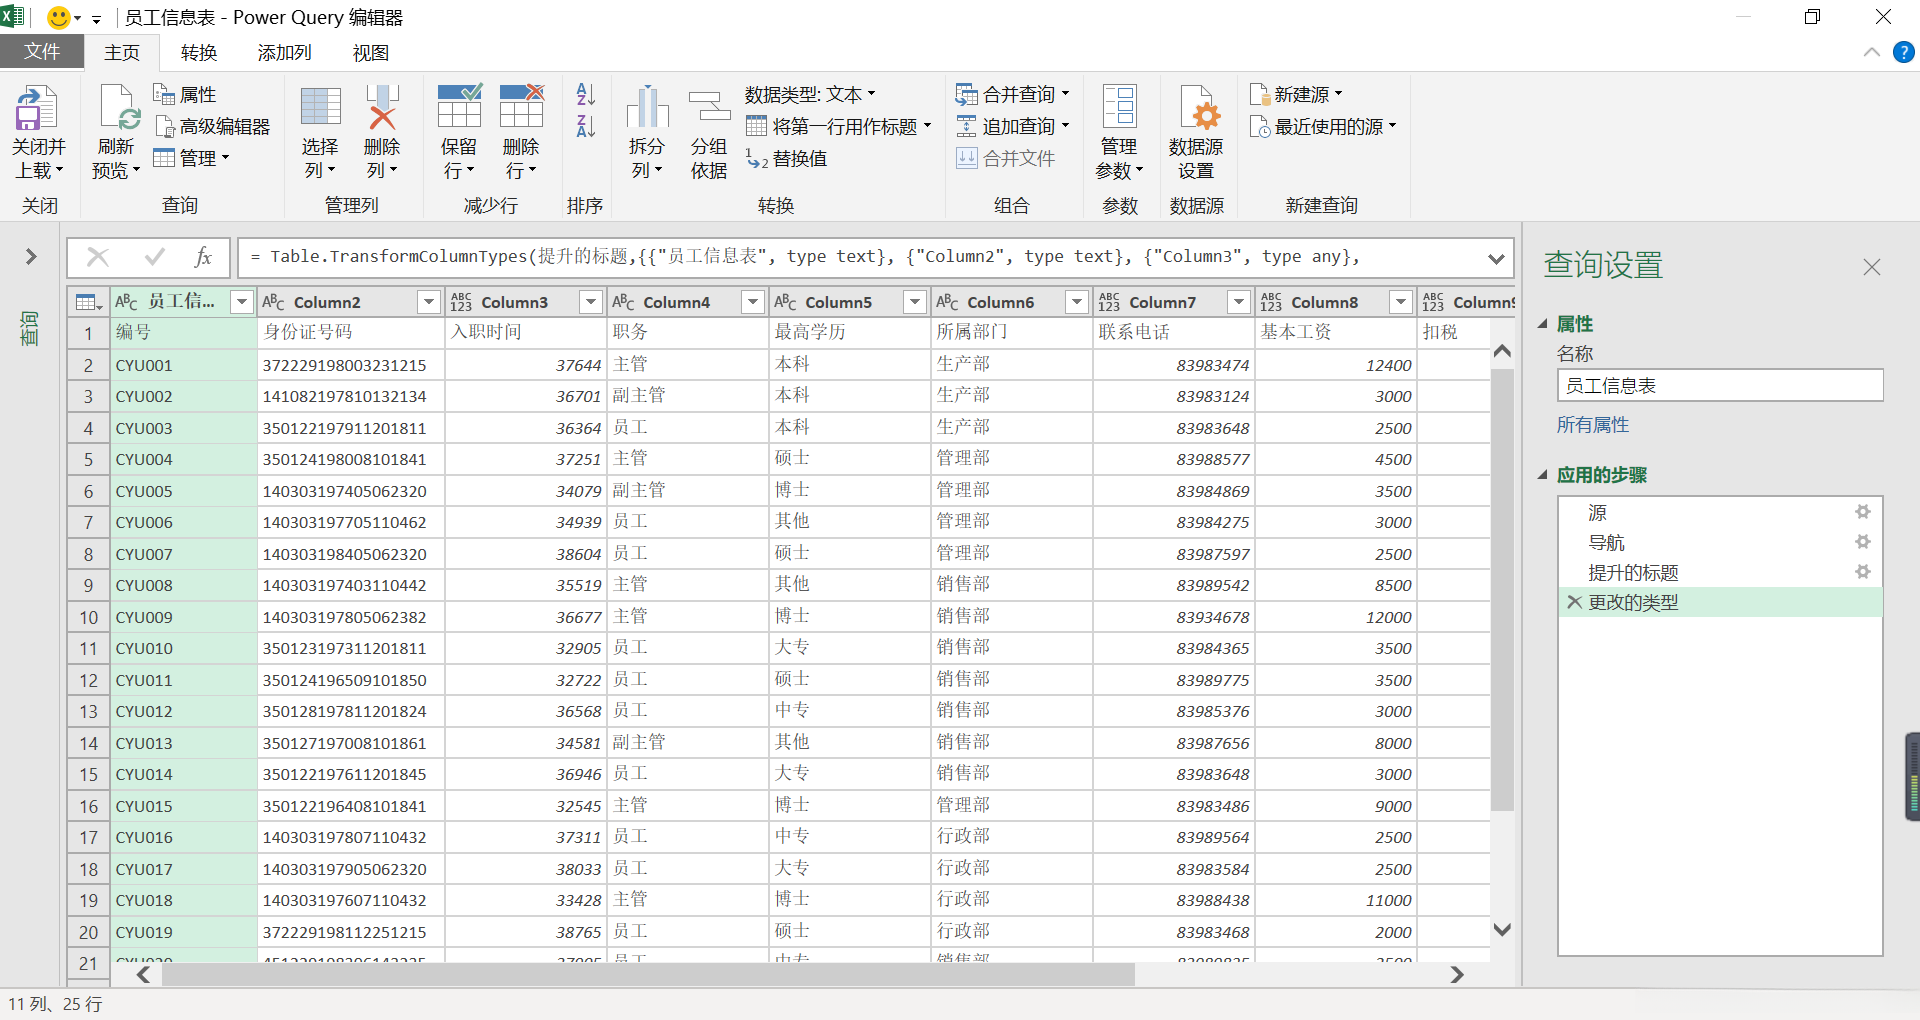Click the Close & Load icon
This screenshot has height=1020, width=1920.
(x=37, y=108)
